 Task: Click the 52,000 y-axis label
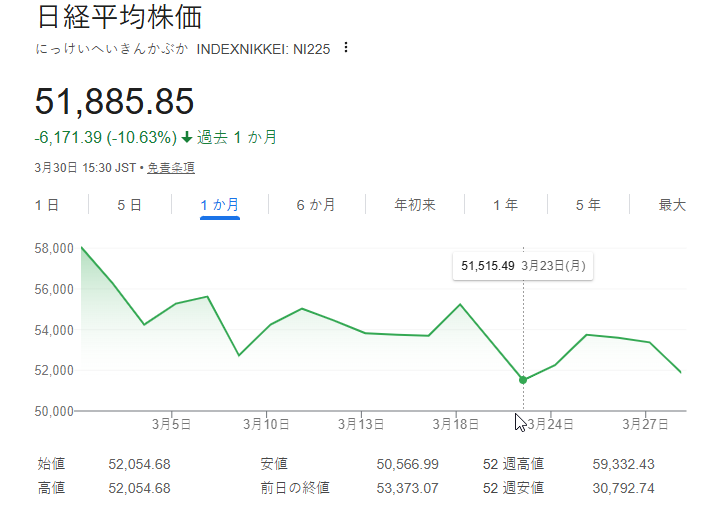[54, 370]
